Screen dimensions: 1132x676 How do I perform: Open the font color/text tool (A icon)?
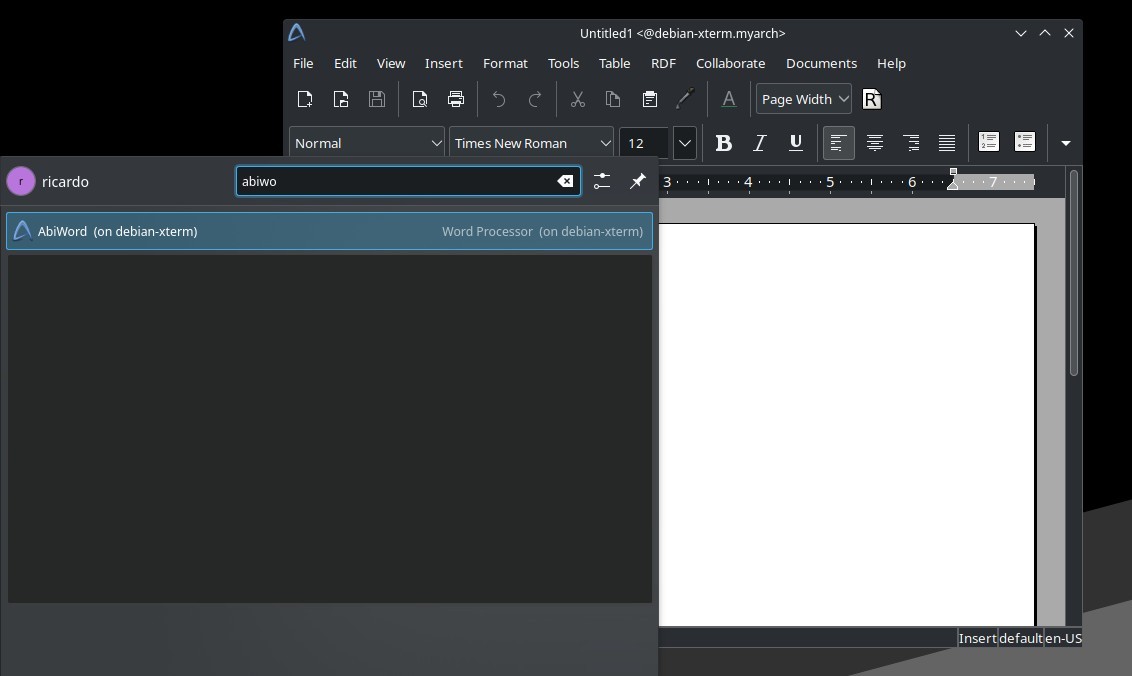coord(729,99)
